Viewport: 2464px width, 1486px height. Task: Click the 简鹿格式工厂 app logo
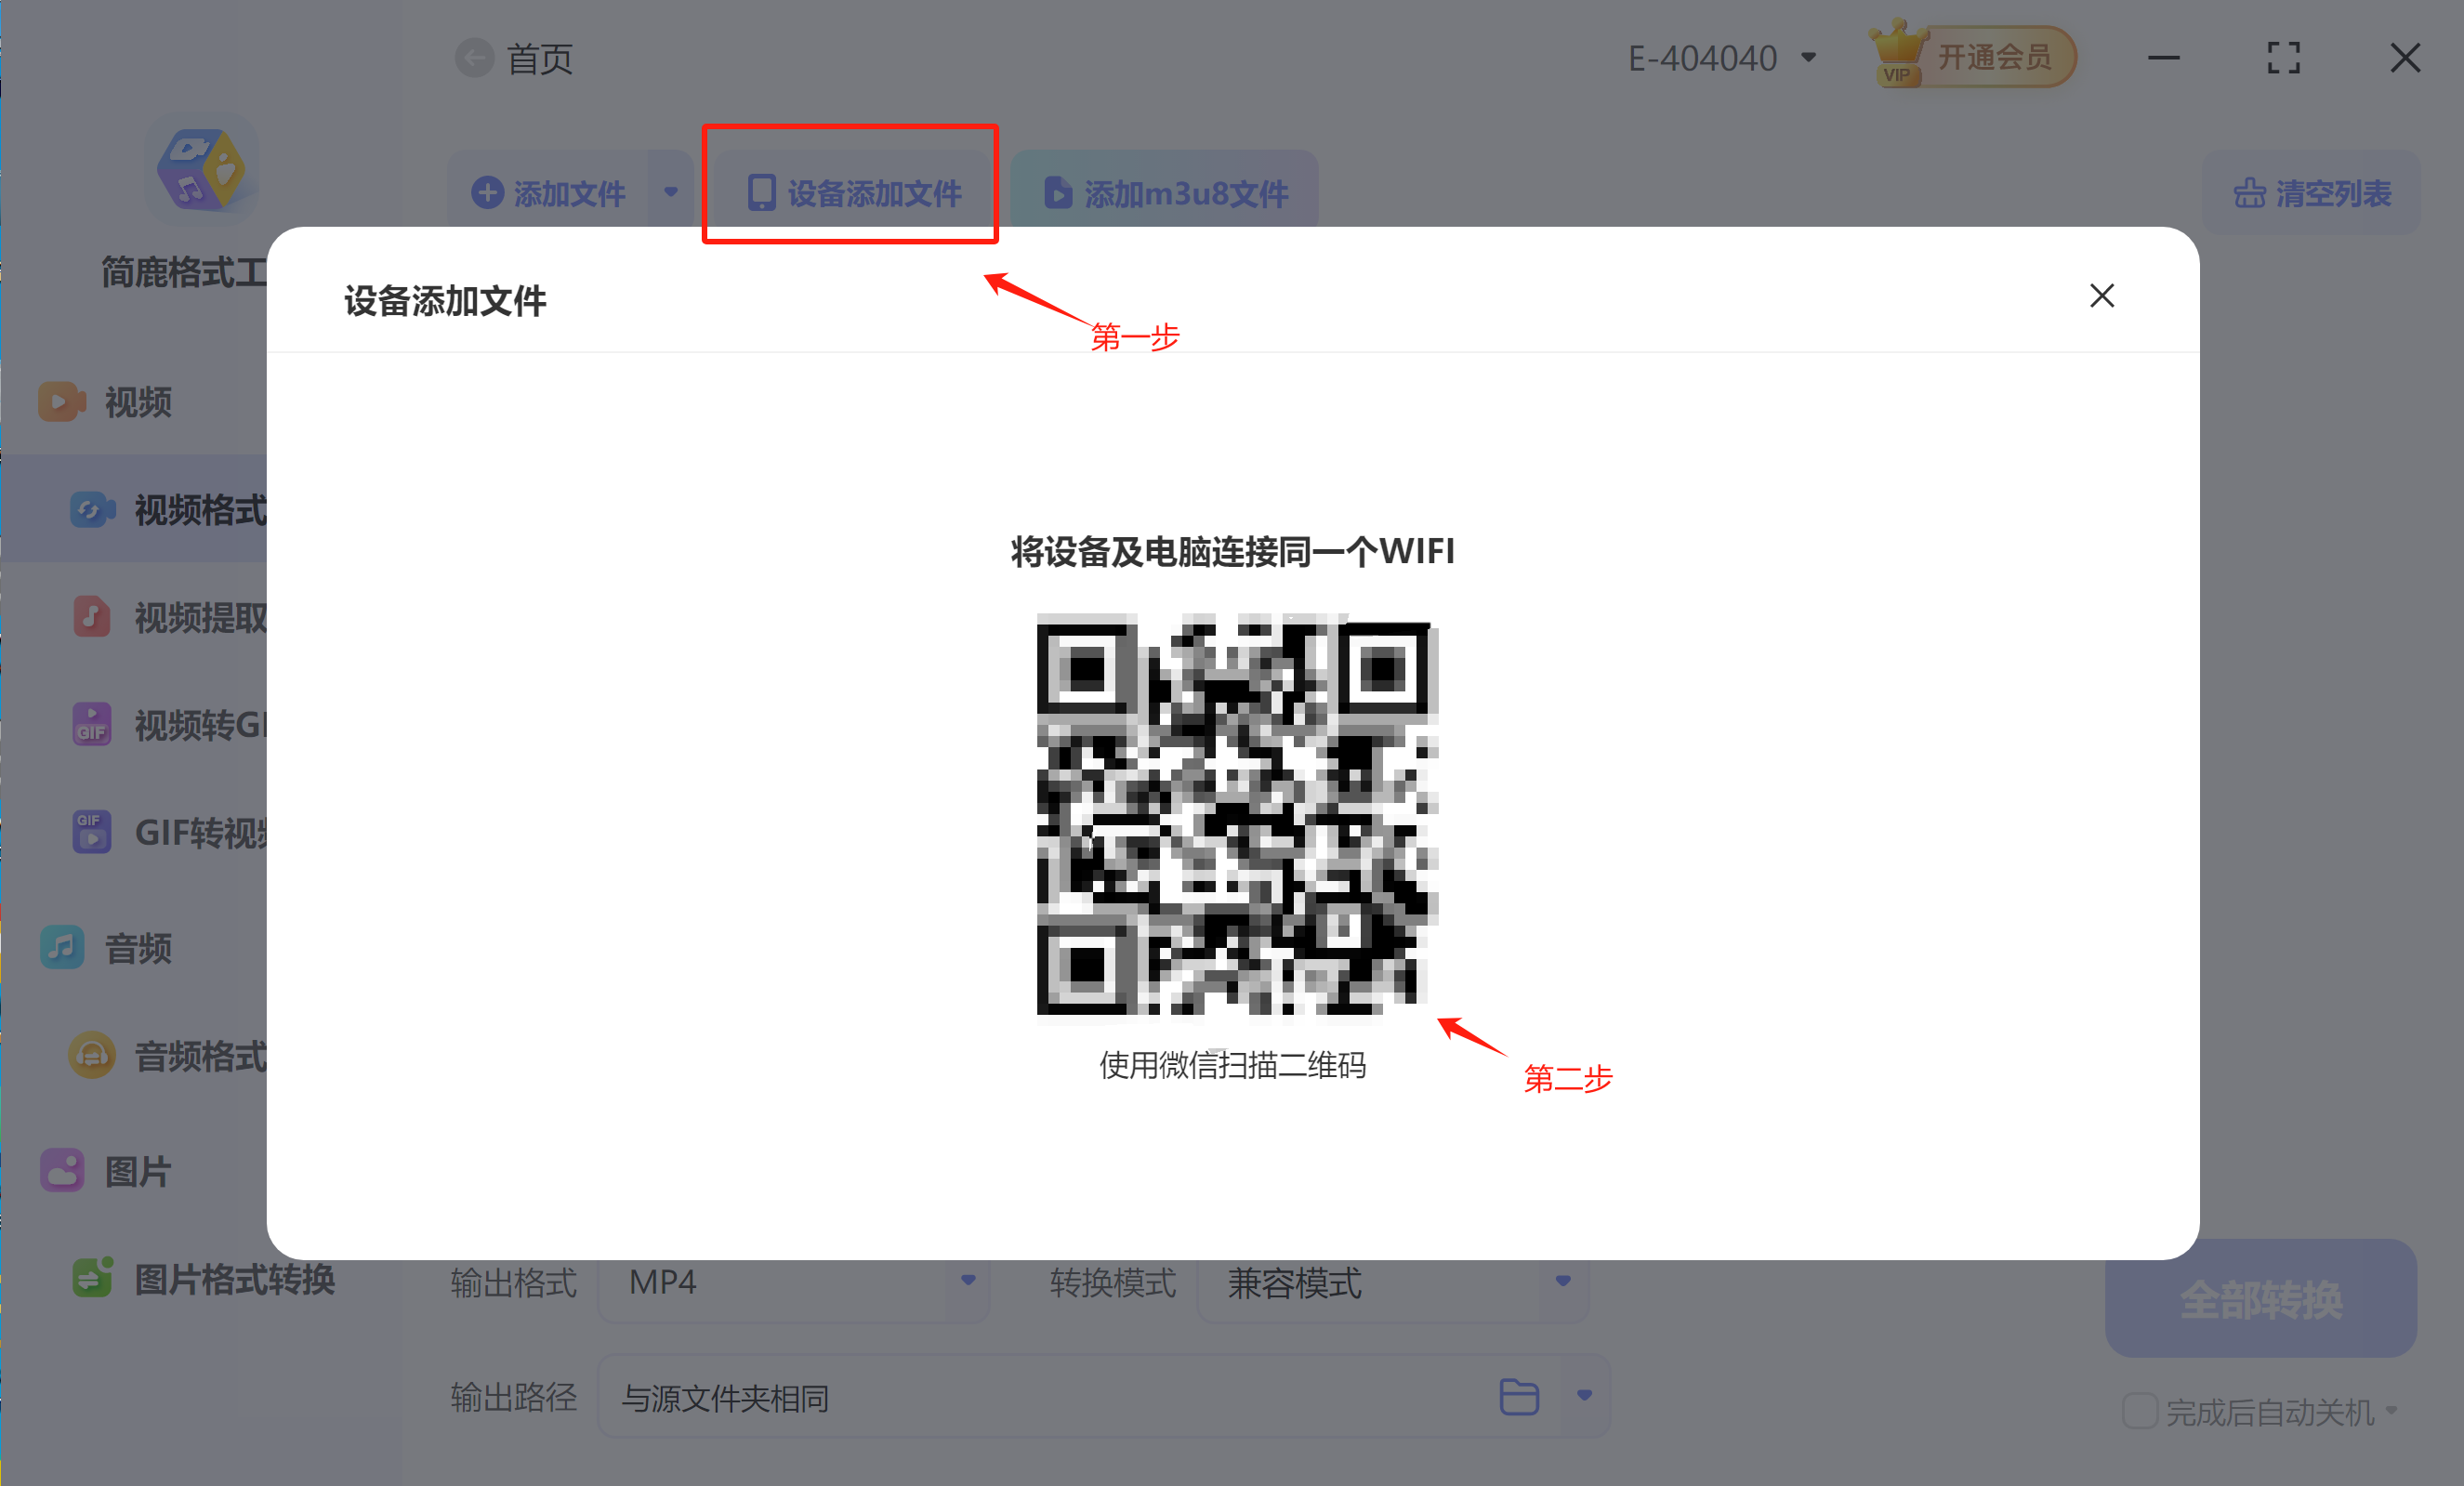pyautogui.click(x=203, y=168)
